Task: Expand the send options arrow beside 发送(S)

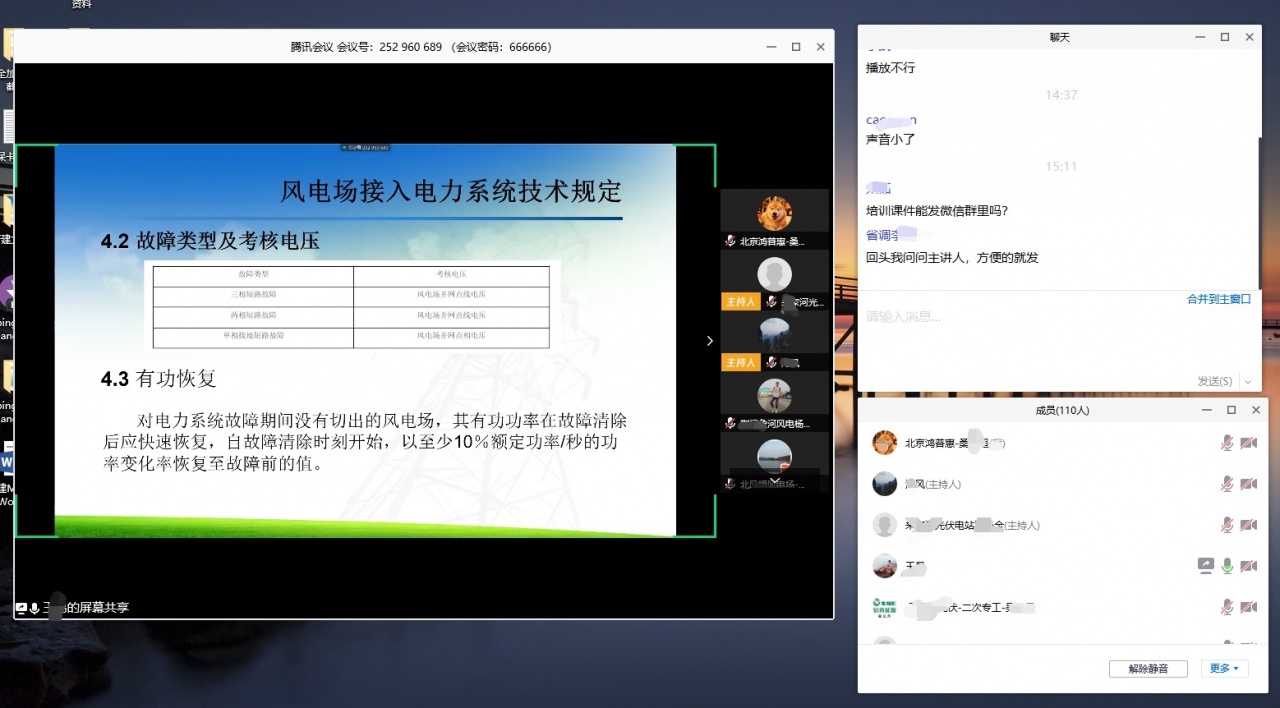Action: pos(1247,381)
